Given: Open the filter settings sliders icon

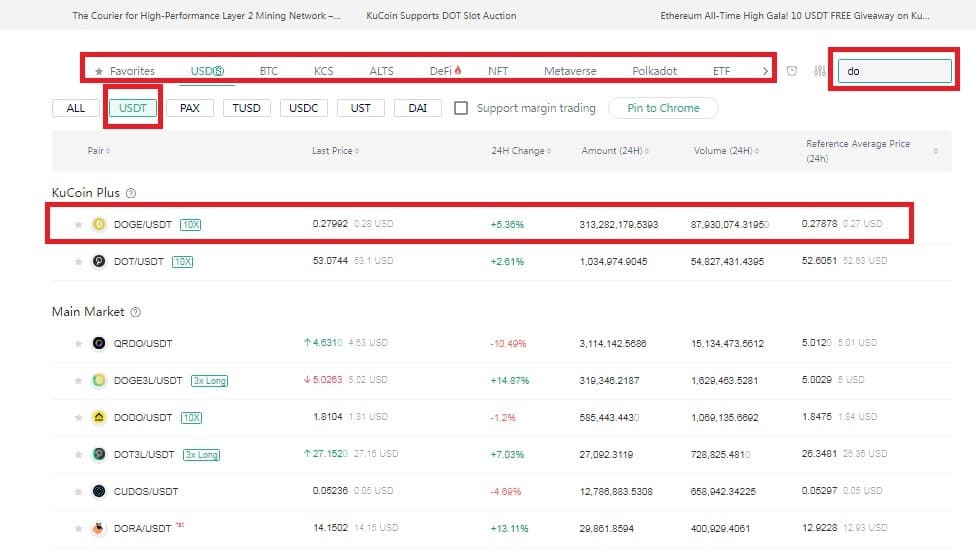Looking at the screenshot, I should point(820,71).
